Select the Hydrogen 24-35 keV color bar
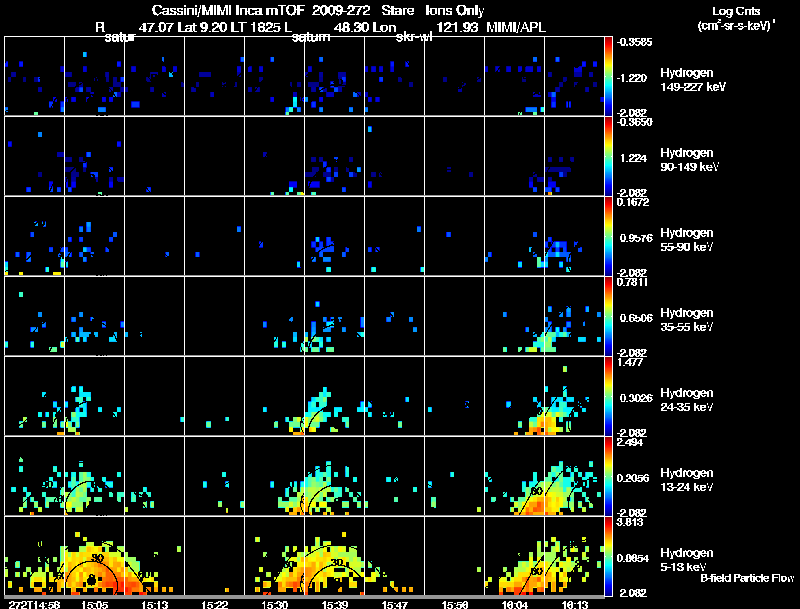The width and height of the screenshot is (800, 609). click(608, 396)
